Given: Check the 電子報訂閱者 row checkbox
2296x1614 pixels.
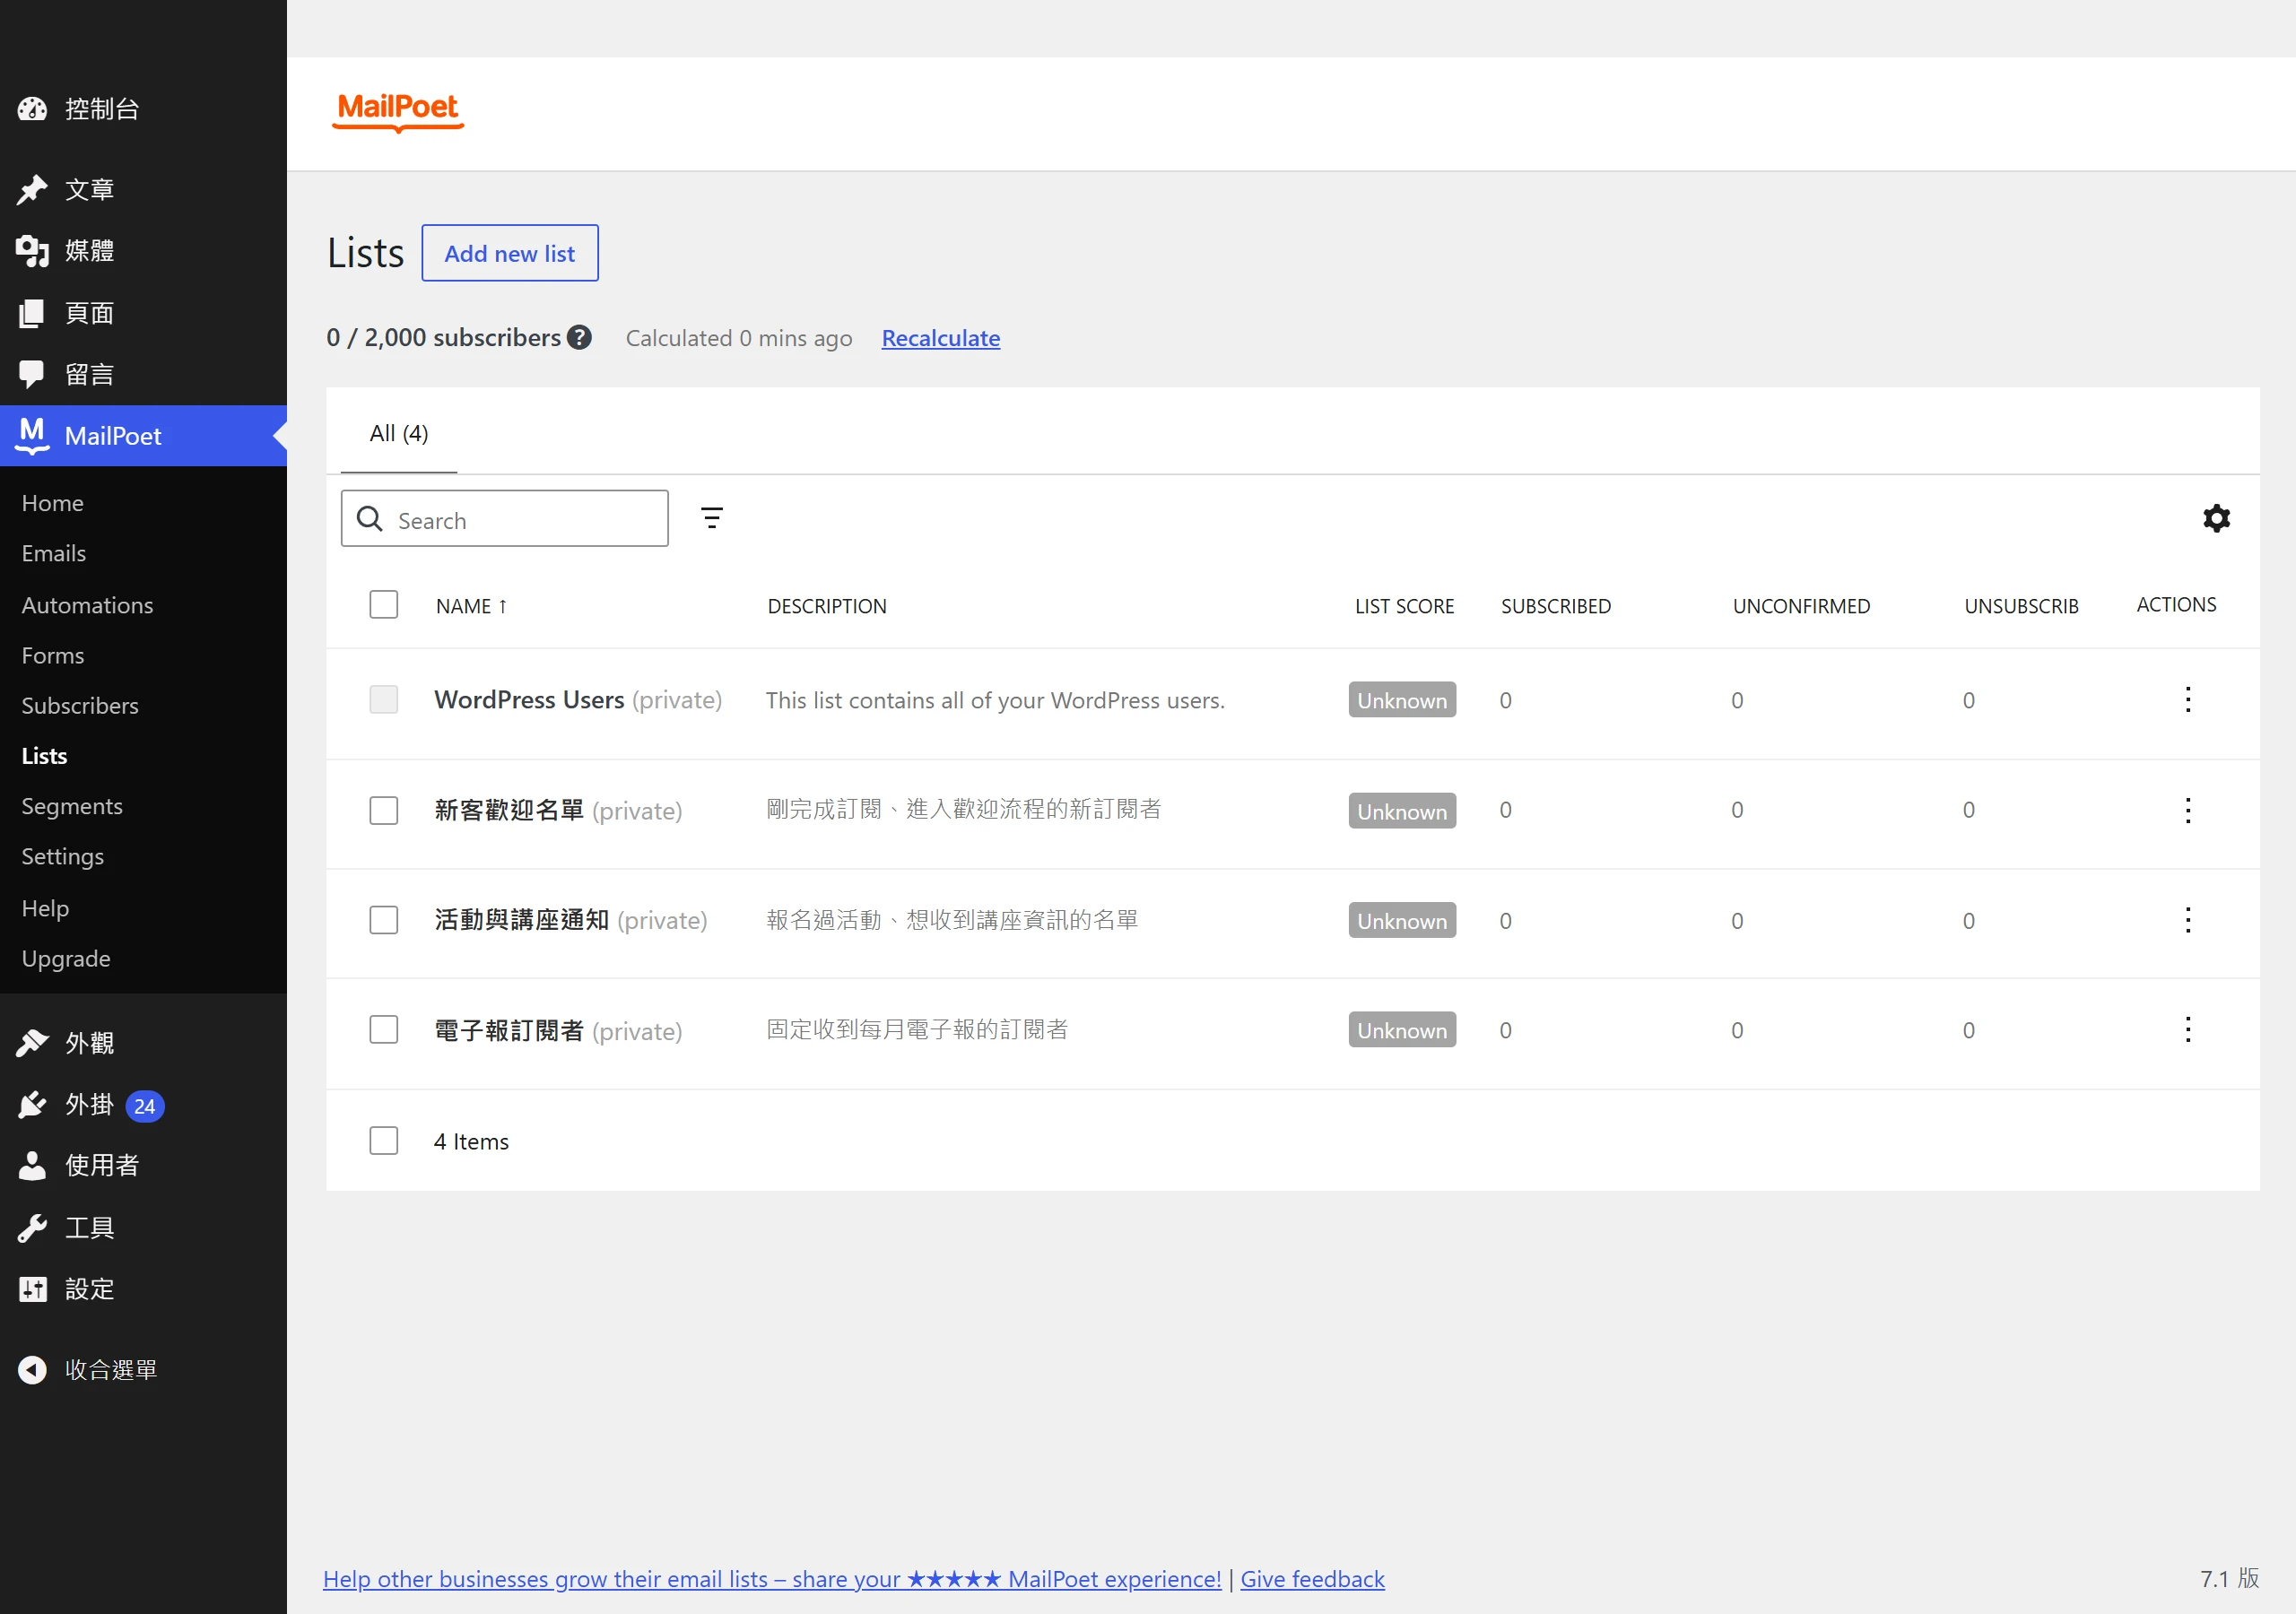Looking at the screenshot, I should pyautogui.click(x=384, y=1030).
